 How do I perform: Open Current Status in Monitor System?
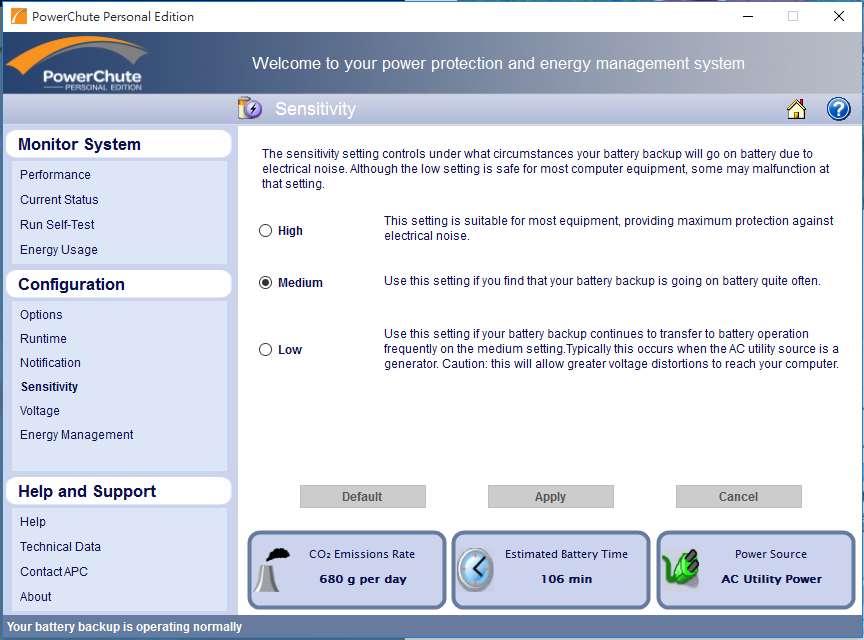[59, 200]
